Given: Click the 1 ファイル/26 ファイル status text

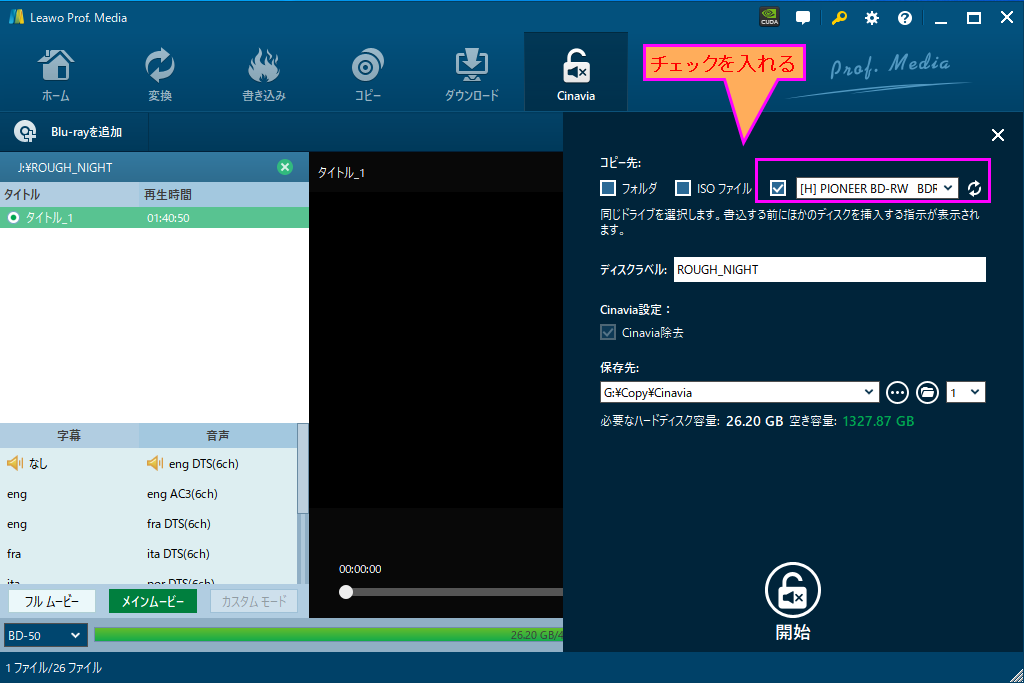Looking at the screenshot, I should point(54,668).
